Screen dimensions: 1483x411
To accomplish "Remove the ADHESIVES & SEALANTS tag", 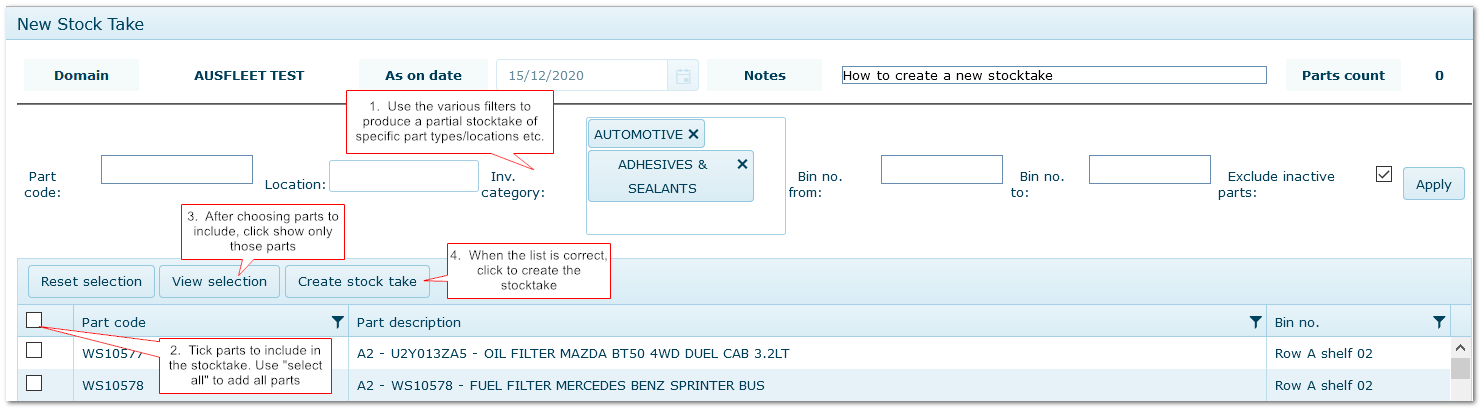I will pyautogui.click(x=742, y=164).
